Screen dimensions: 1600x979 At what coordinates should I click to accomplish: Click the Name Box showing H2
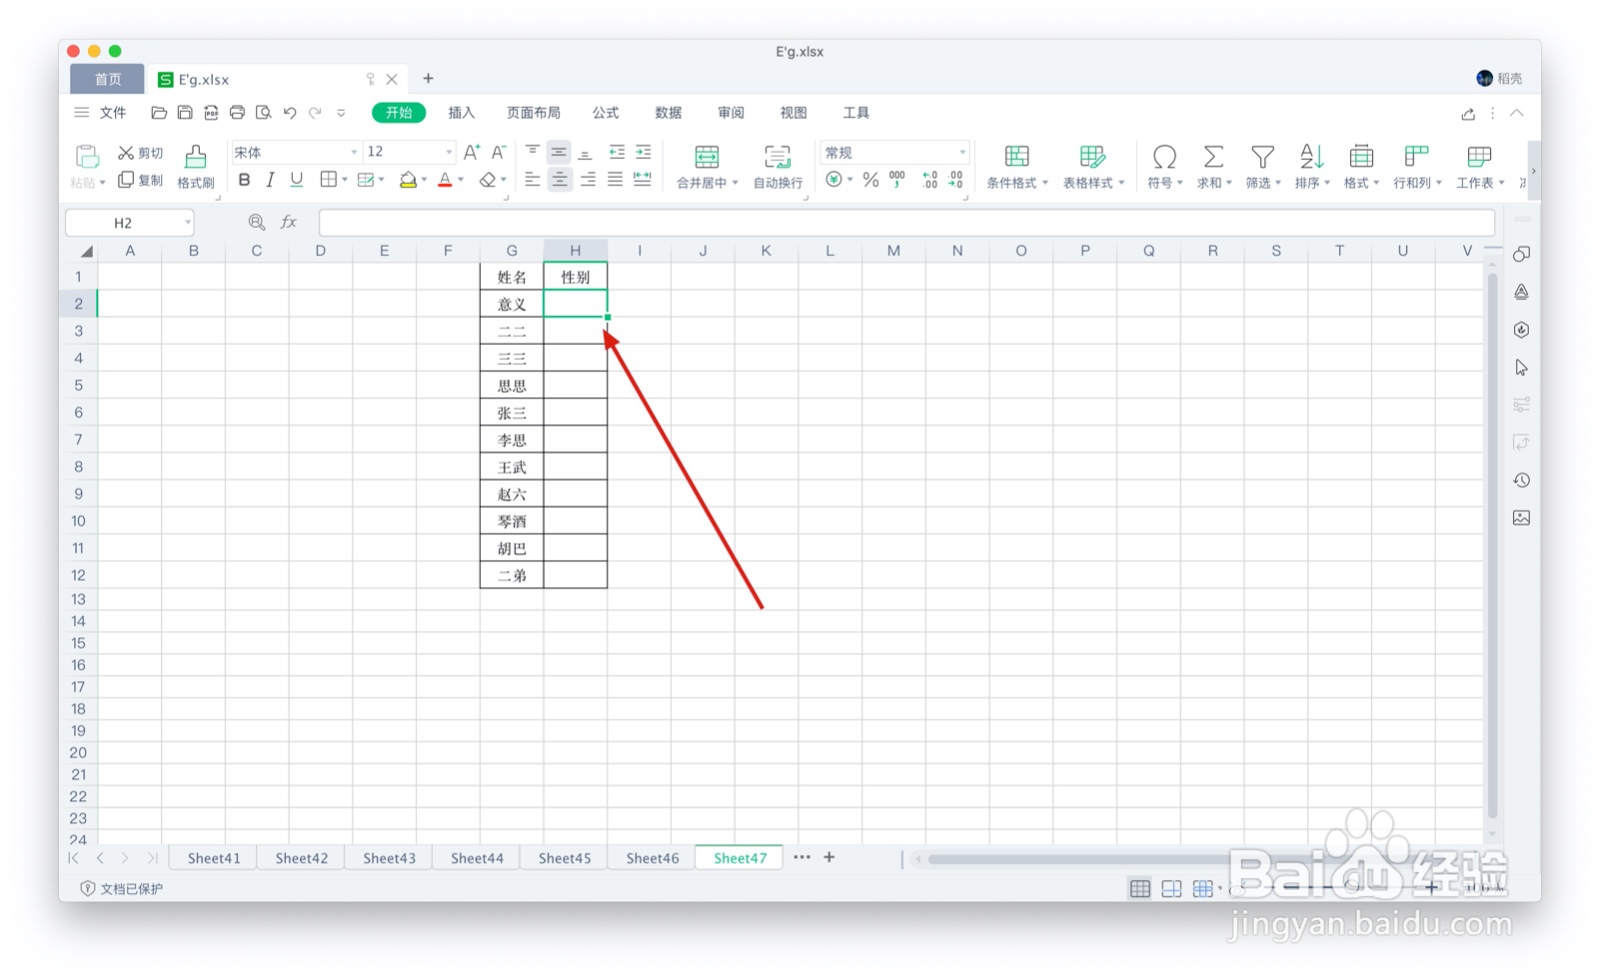click(x=129, y=222)
